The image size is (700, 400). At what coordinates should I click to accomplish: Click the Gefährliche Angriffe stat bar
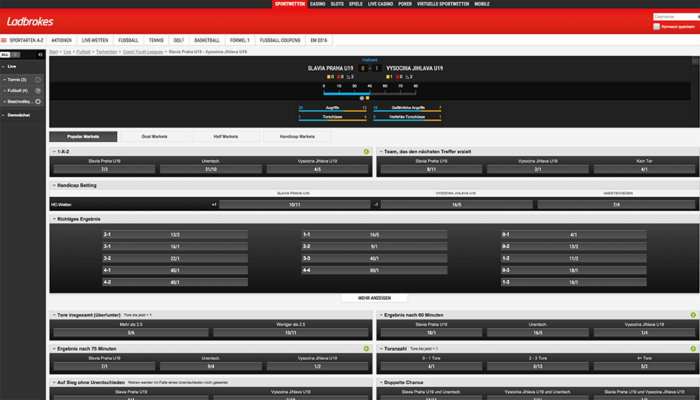408,110
